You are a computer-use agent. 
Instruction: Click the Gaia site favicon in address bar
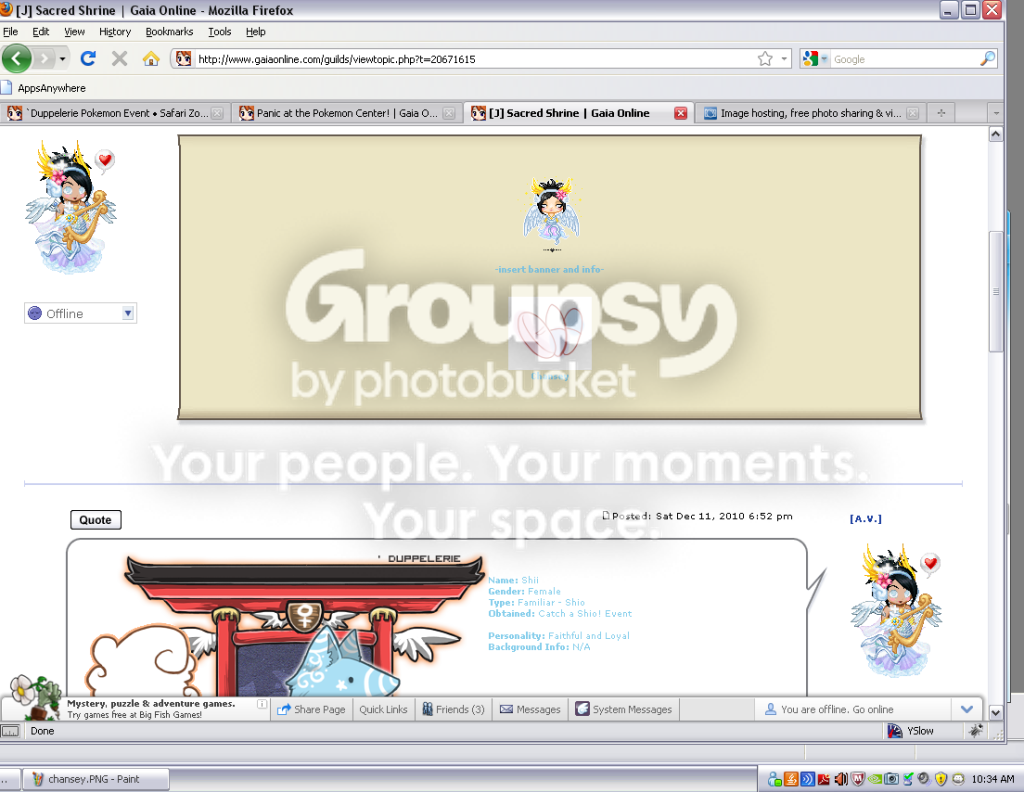(x=184, y=59)
